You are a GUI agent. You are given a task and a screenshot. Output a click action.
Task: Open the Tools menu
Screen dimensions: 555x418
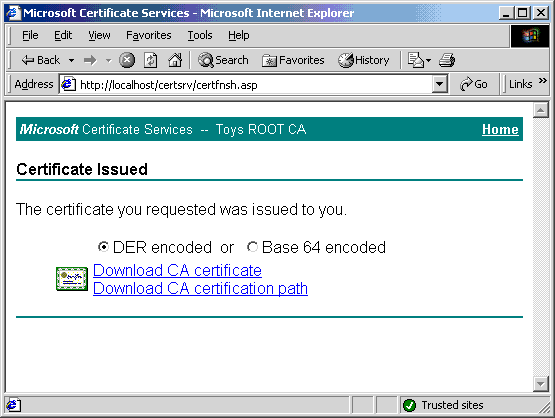tap(200, 35)
